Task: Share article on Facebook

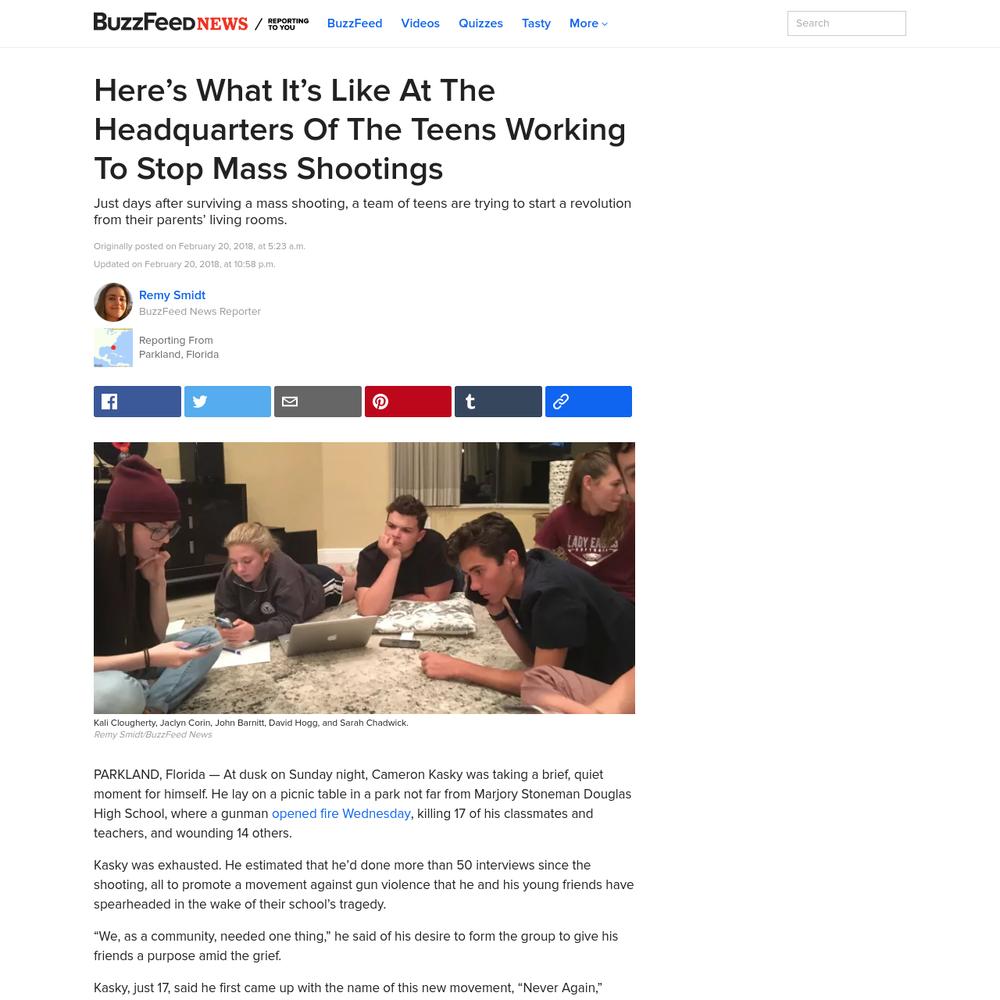Action: click(137, 401)
